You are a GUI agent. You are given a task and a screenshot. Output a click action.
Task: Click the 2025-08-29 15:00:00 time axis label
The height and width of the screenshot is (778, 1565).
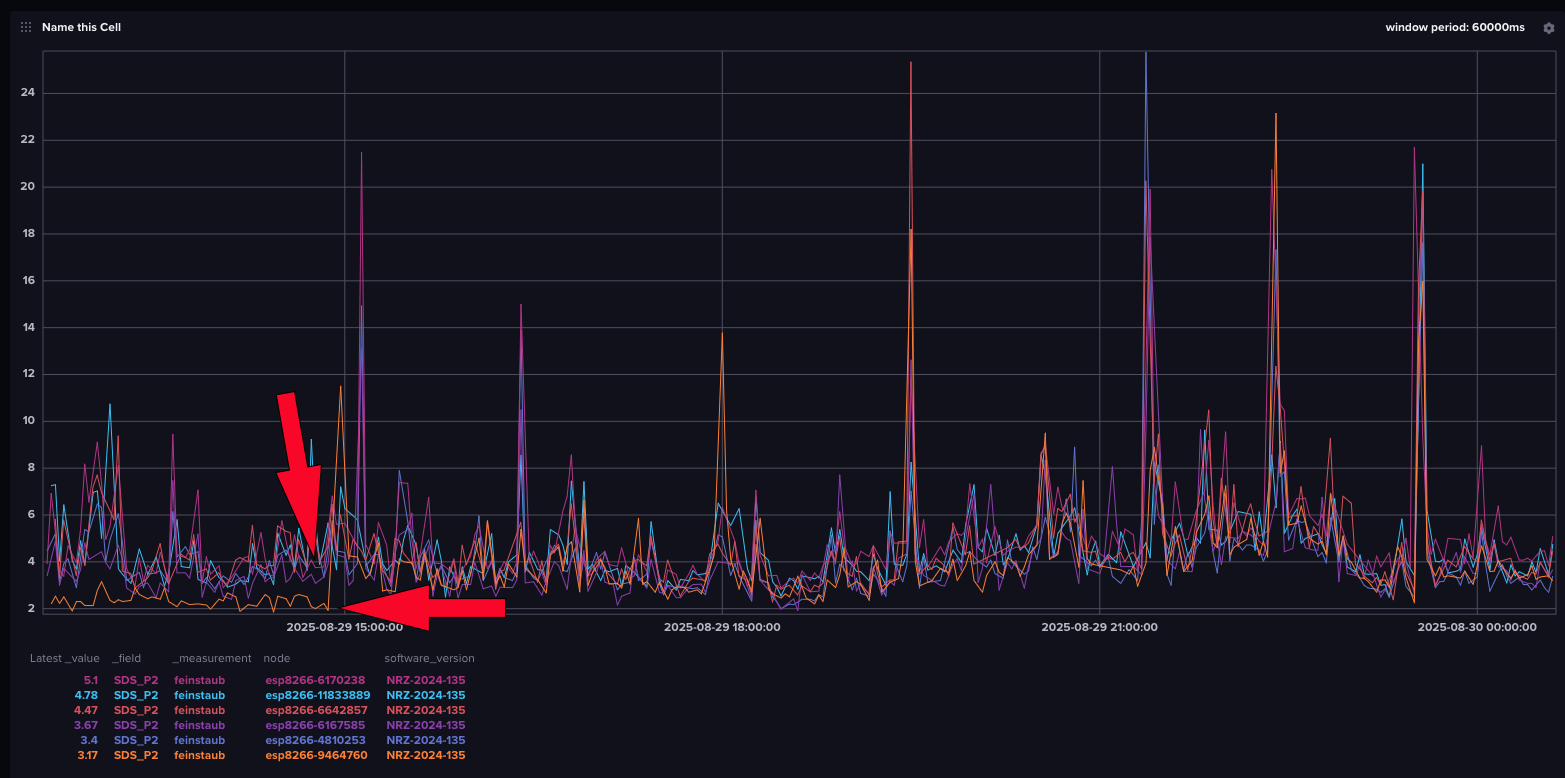tap(344, 627)
